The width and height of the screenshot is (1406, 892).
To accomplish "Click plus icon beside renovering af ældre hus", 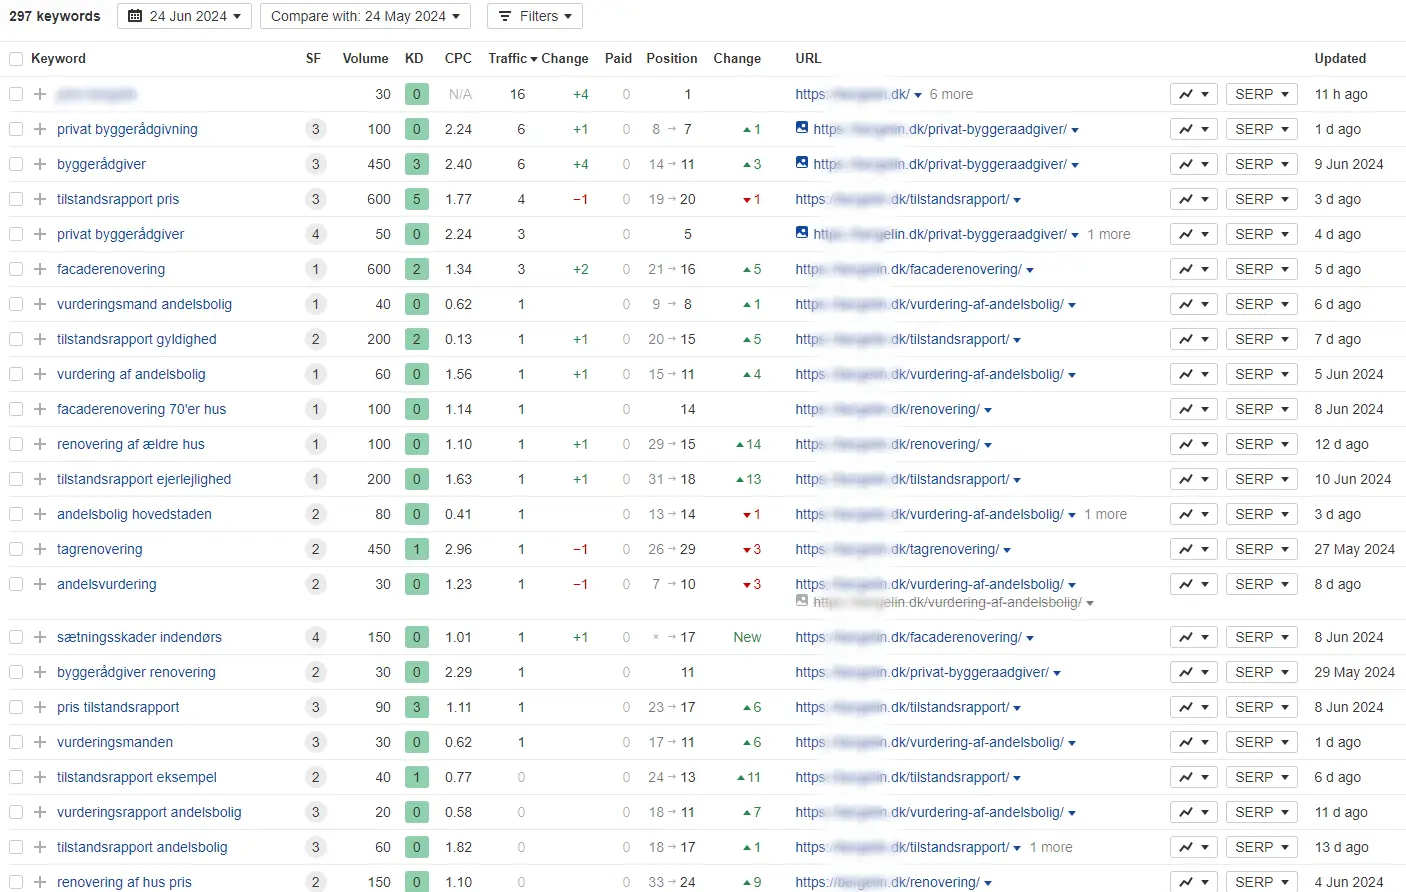I will pyautogui.click(x=40, y=444).
